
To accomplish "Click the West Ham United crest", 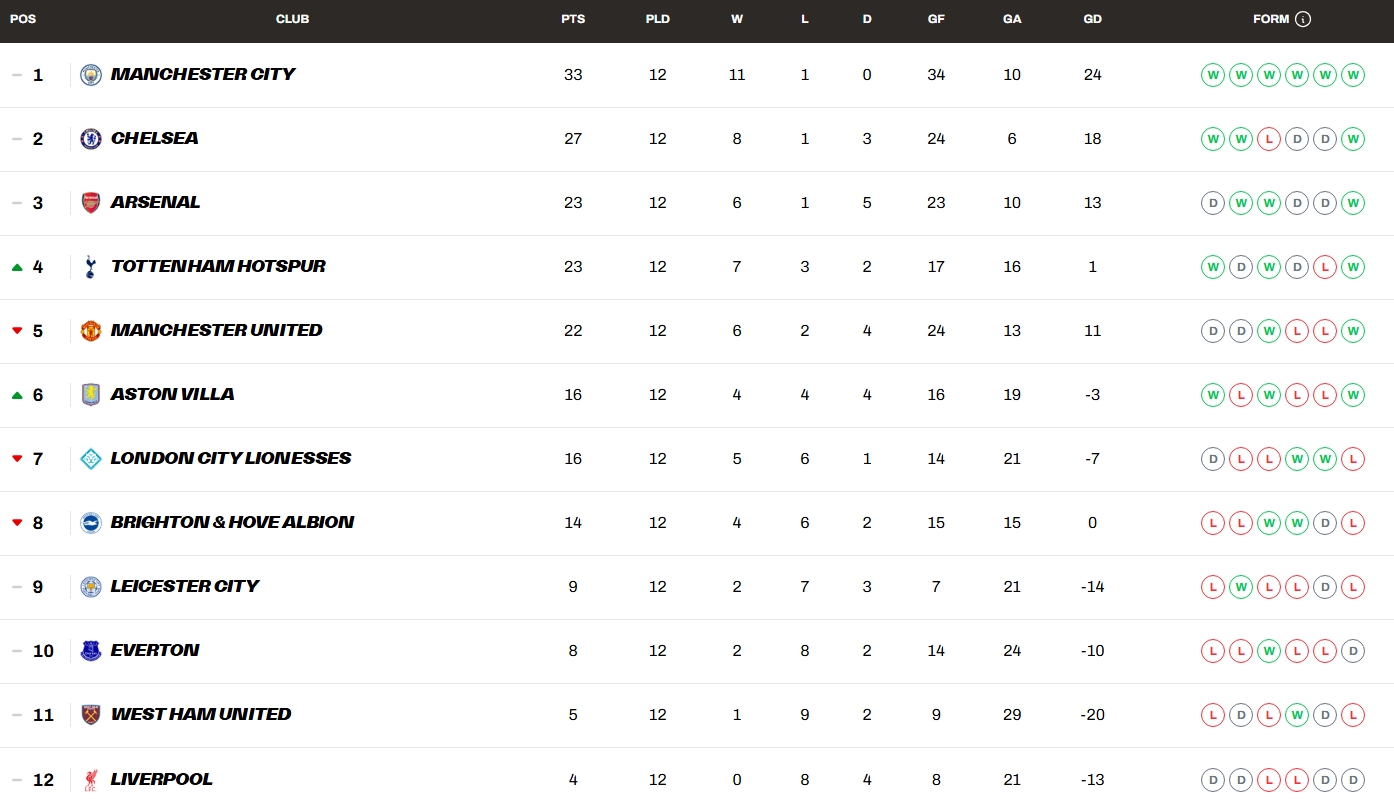I will point(91,715).
